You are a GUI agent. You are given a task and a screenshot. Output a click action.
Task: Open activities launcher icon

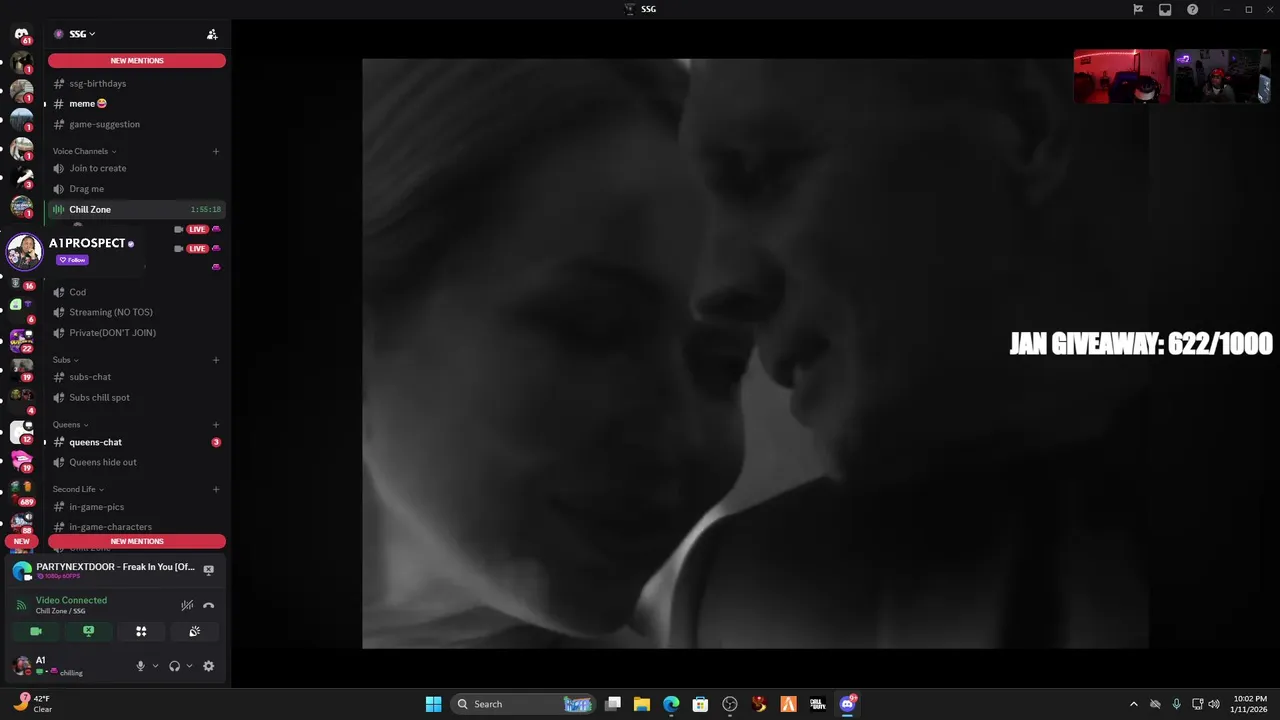tap(141, 631)
